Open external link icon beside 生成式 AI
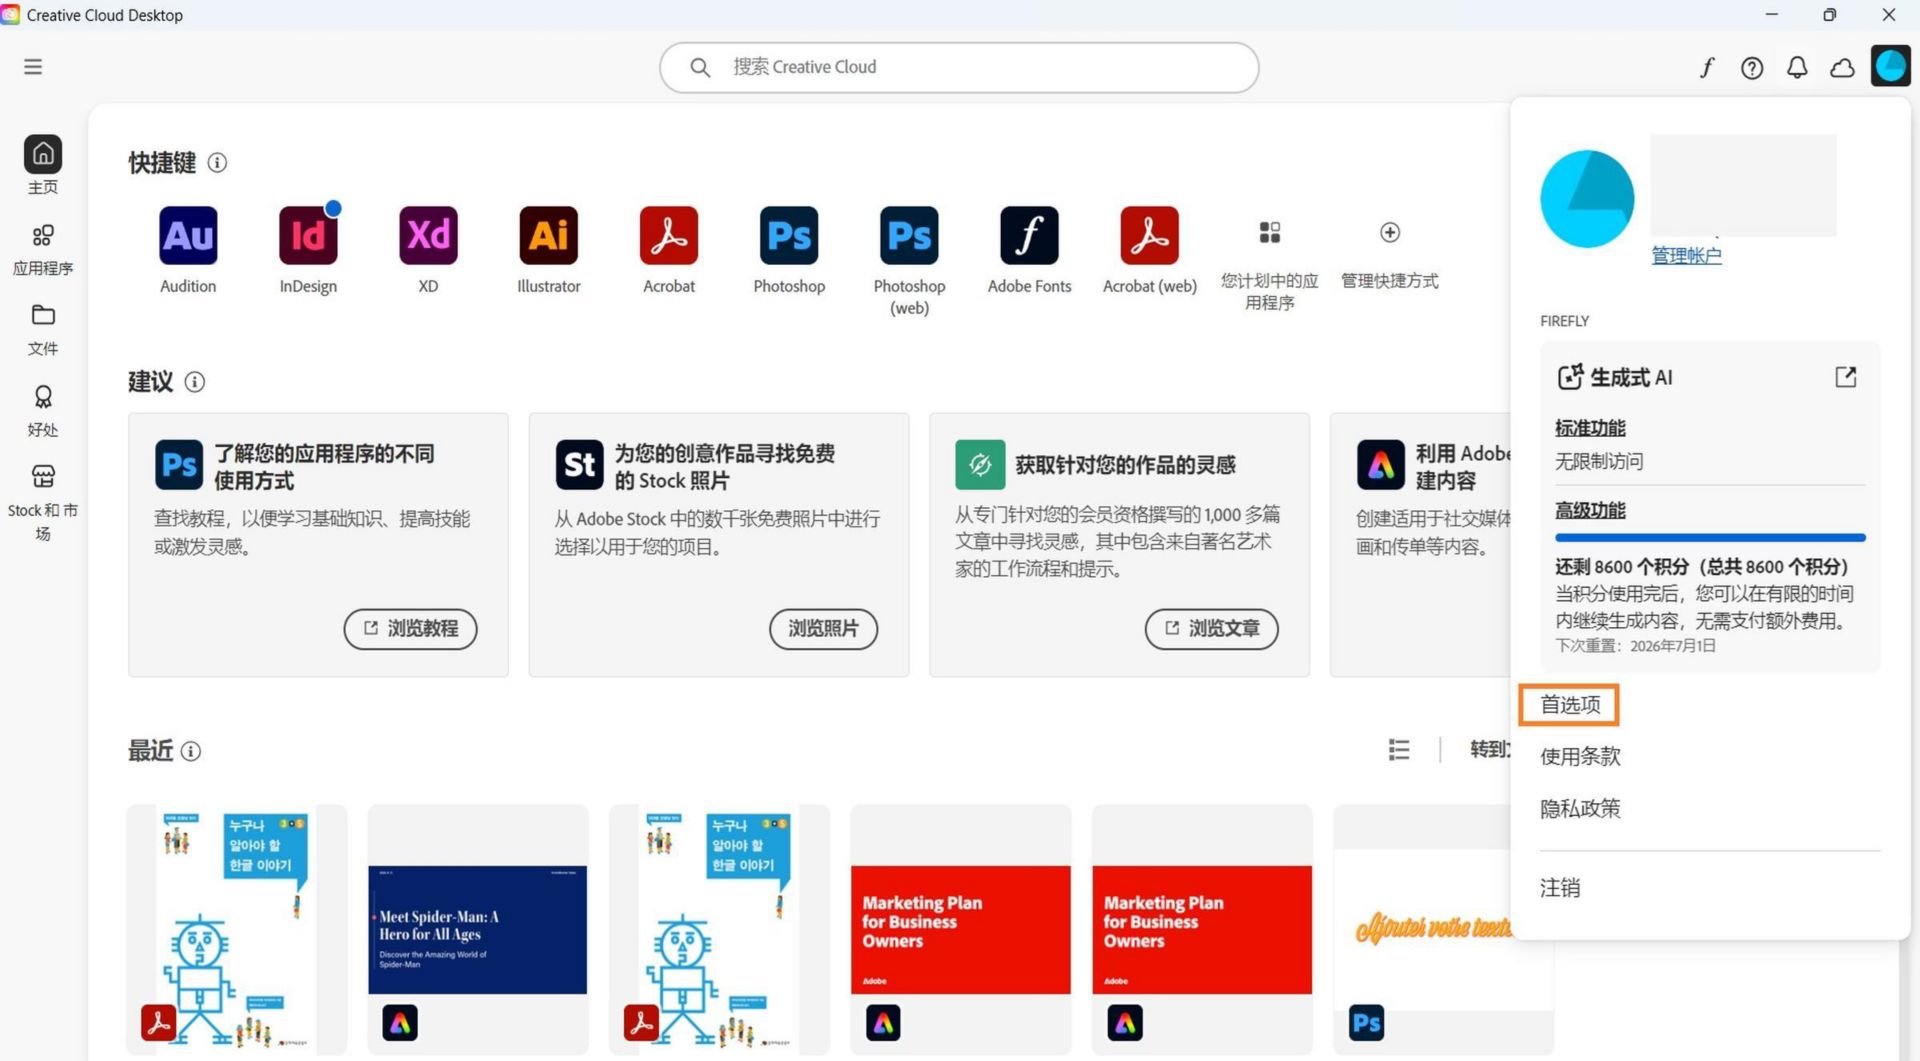This screenshot has height=1061, width=1920. click(1846, 377)
